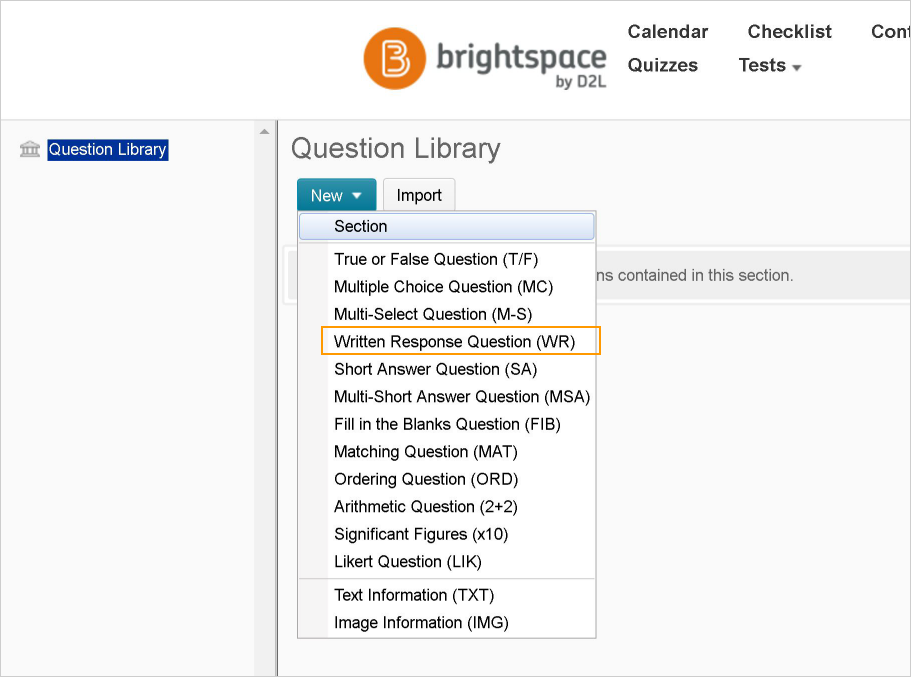Click the Import button
The height and width of the screenshot is (677, 911).
pyautogui.click(x=419, y=196)
